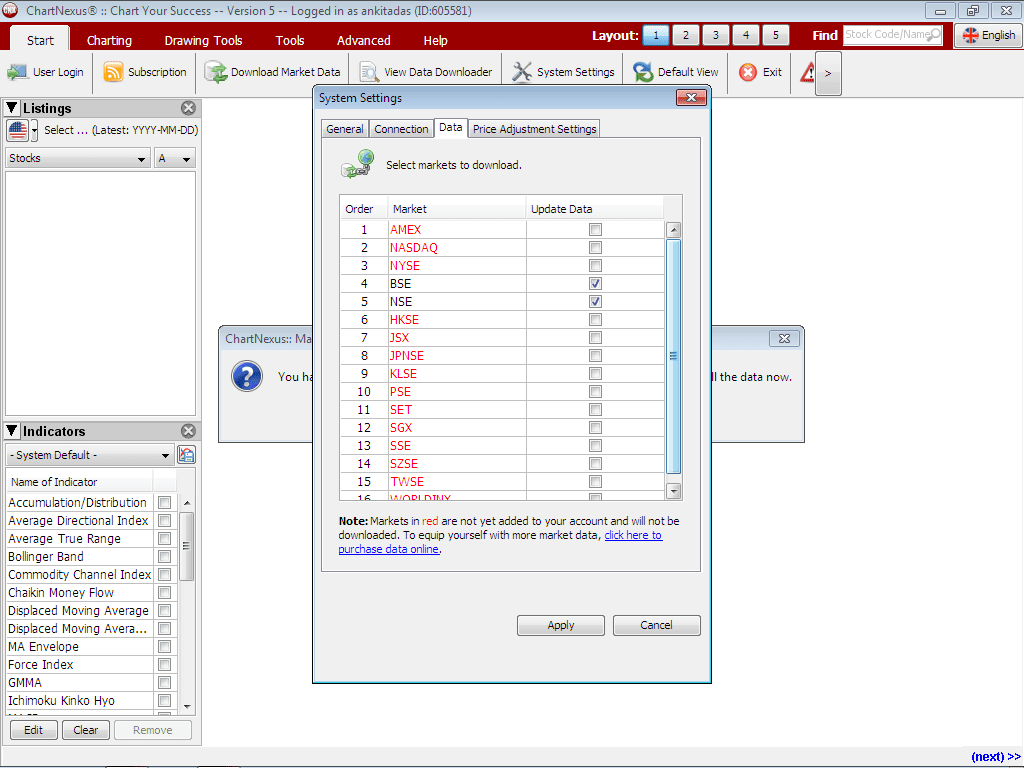This screenshot has width=1024, height=768.
Task: Click the Download Market Data icon
Action: [216, 72]
